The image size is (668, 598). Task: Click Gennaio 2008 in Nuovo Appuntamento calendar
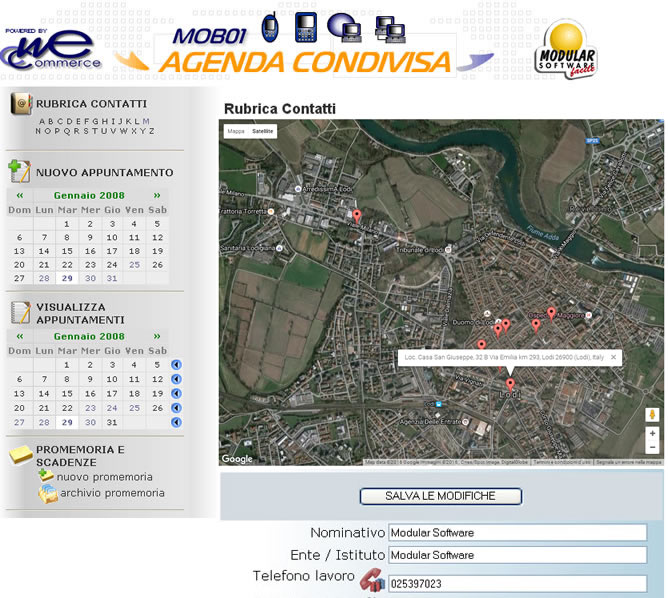[x=89, y=196]
